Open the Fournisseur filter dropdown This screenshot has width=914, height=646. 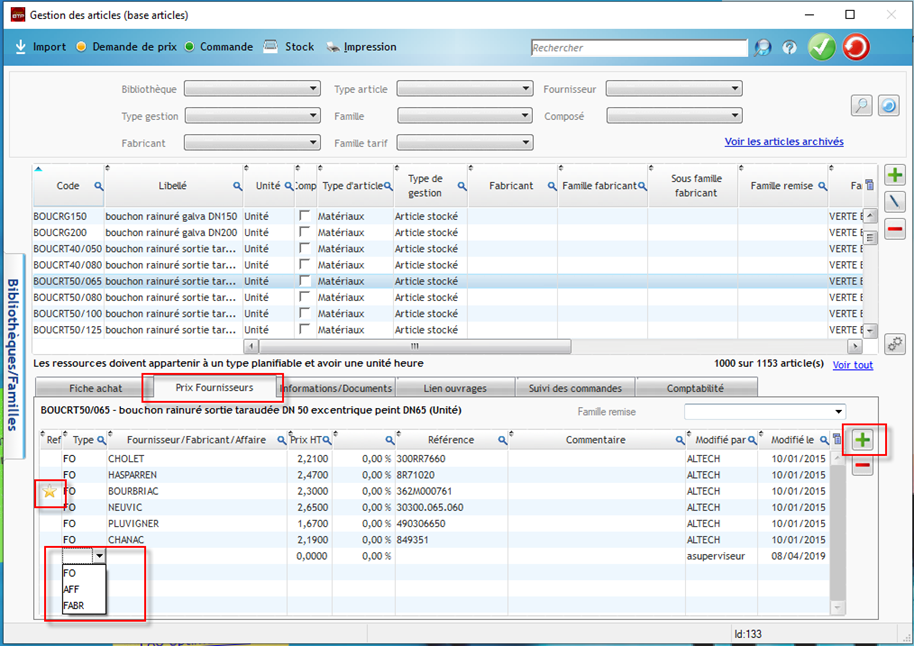click(674, 89)
